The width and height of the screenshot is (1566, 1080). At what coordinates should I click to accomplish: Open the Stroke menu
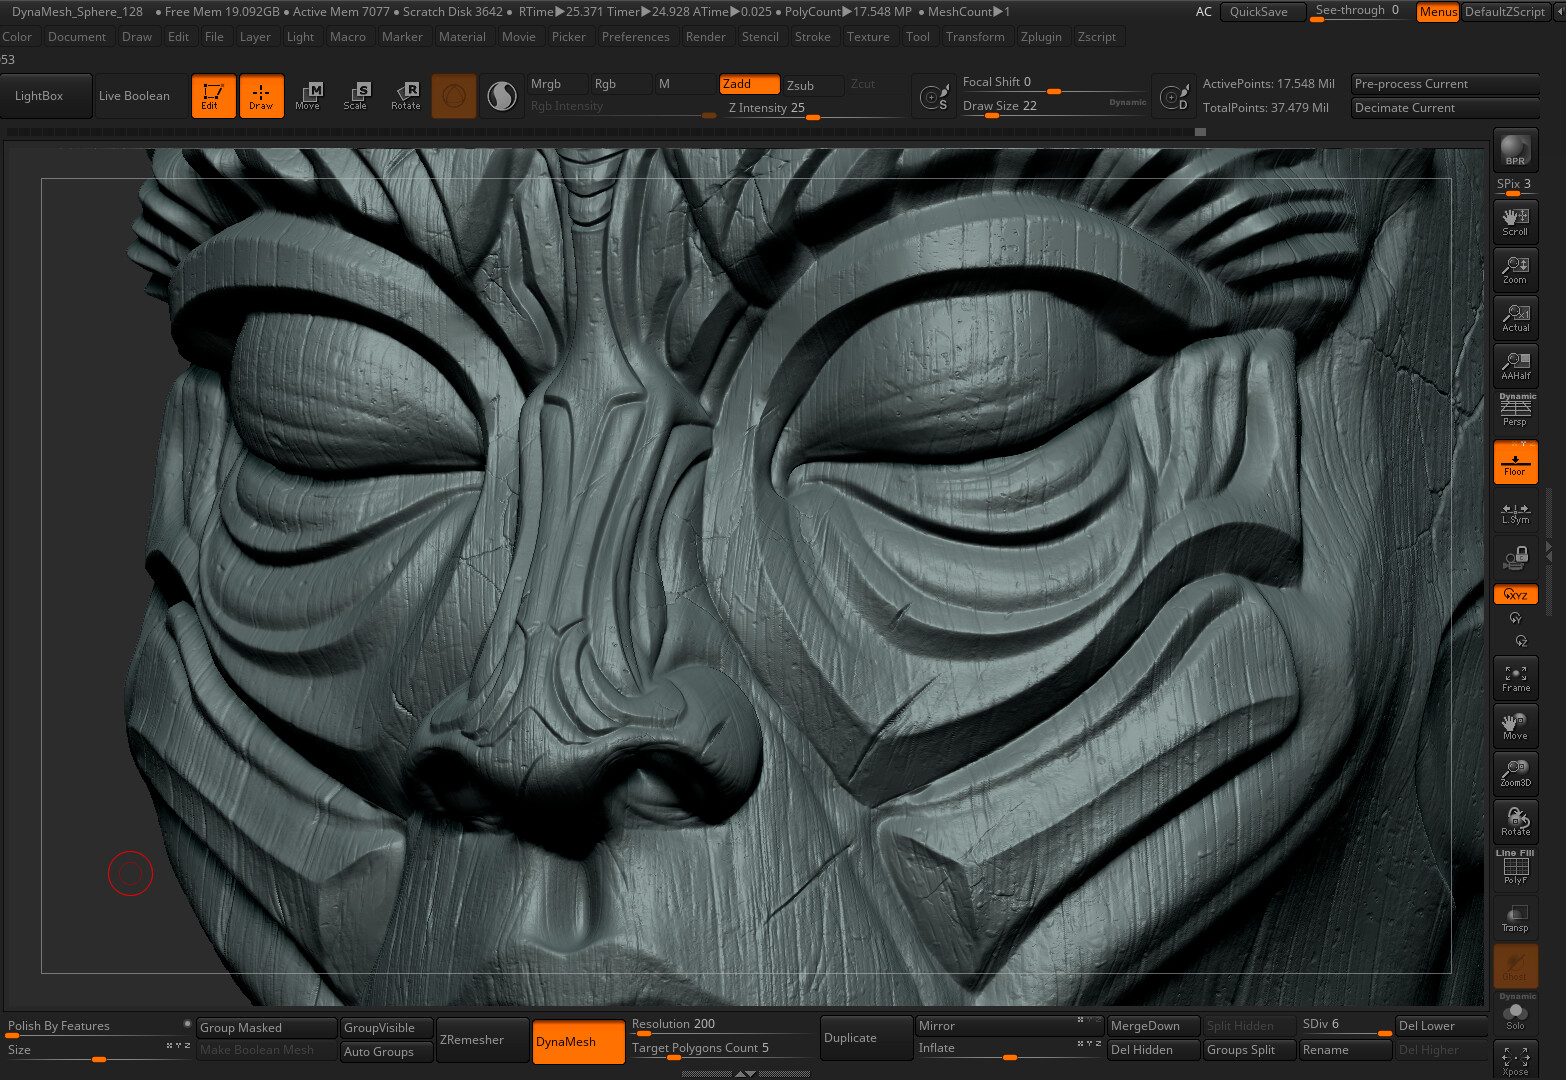click(x=812, y=37)
